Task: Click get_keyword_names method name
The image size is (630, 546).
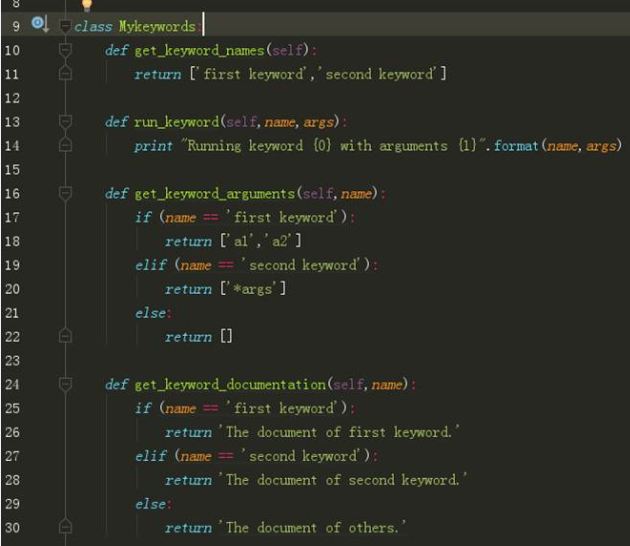Action: pyautogui.click(x=199, y=51)
